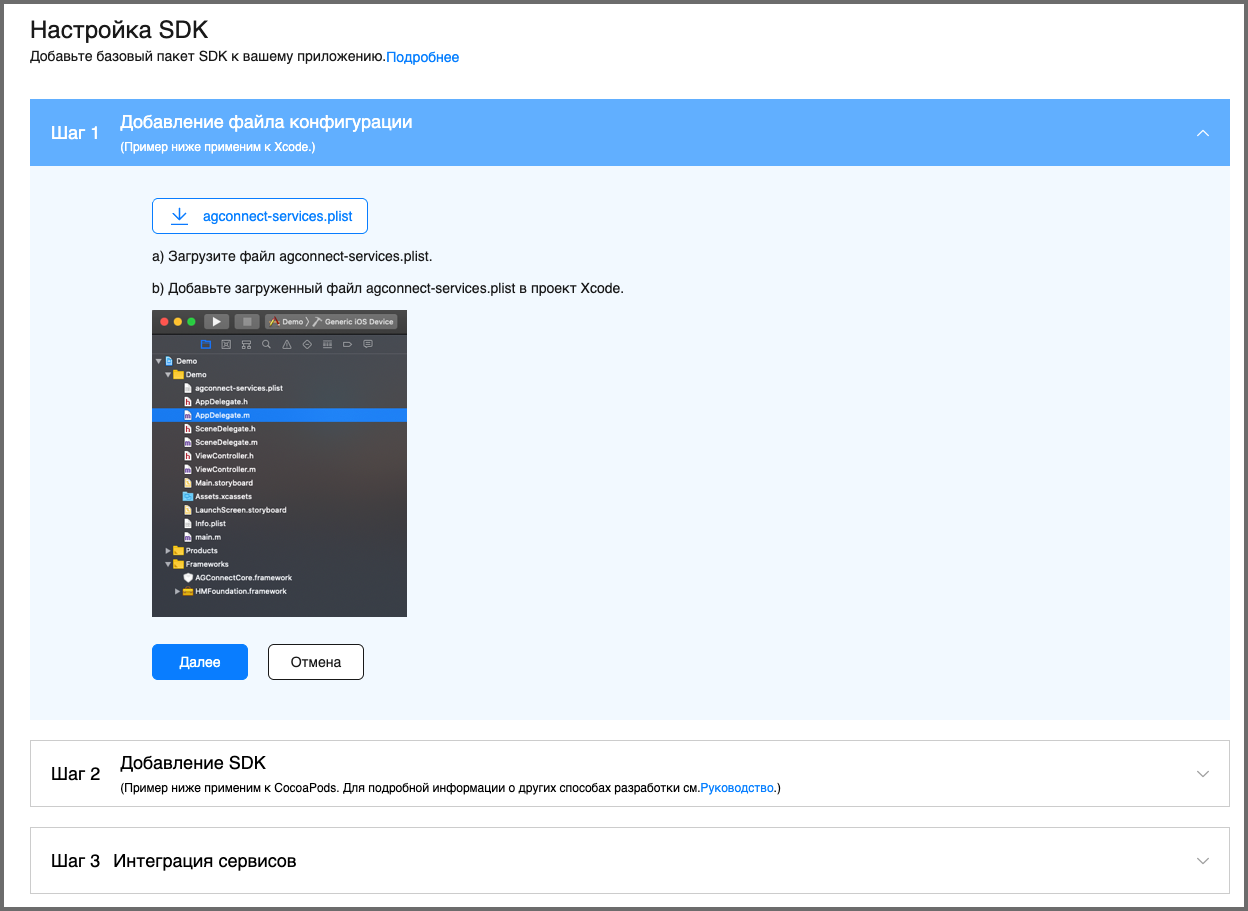The height and width of the screenshot is (911, 1248).
Task: Click the Stop button in Xcode toolbar
Action: 246,322
